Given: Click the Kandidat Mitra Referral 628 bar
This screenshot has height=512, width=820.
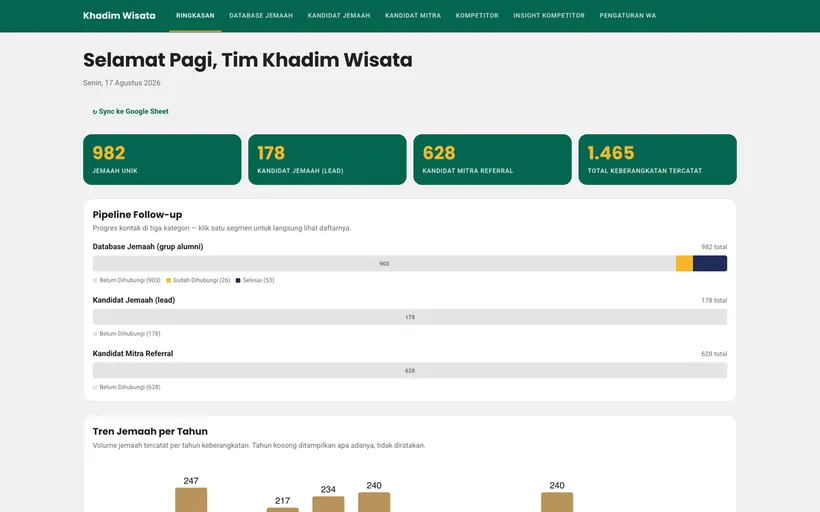Looking at the screenshot, I should tap(410, 370).
